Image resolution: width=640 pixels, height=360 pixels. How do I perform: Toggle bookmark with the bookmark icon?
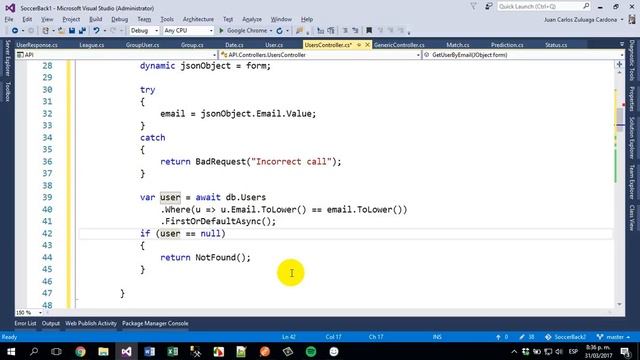tap(369, 31)
